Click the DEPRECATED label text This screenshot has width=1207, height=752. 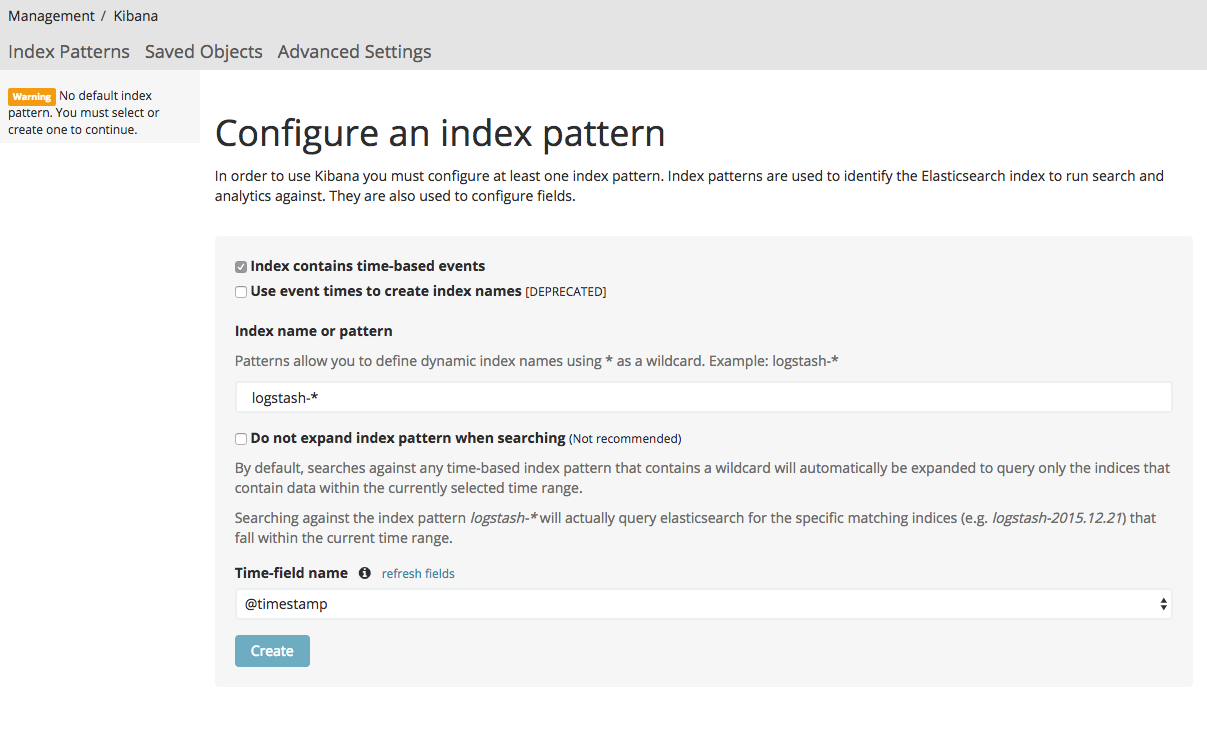coord(566,292)
